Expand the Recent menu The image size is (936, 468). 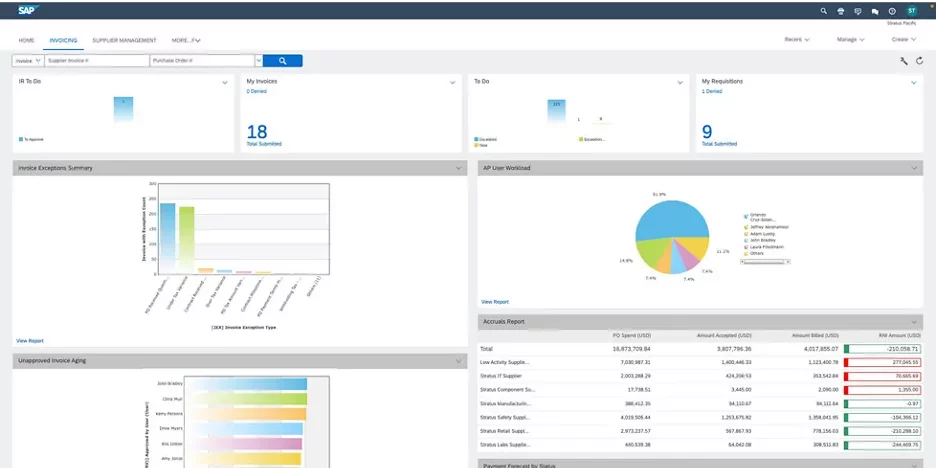pos(796,40)
